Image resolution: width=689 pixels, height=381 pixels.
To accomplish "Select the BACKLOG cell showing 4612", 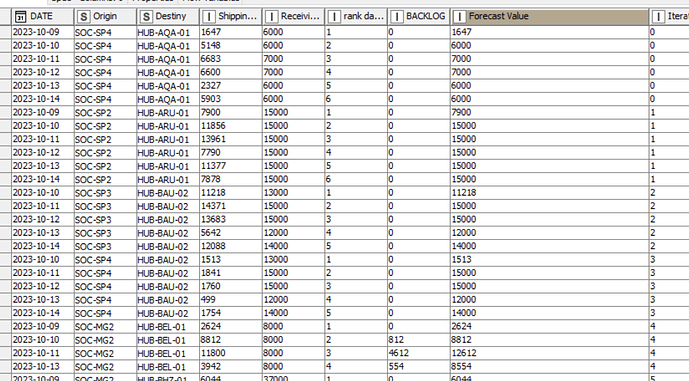I will pyautogui.click(x=419, y=353).
